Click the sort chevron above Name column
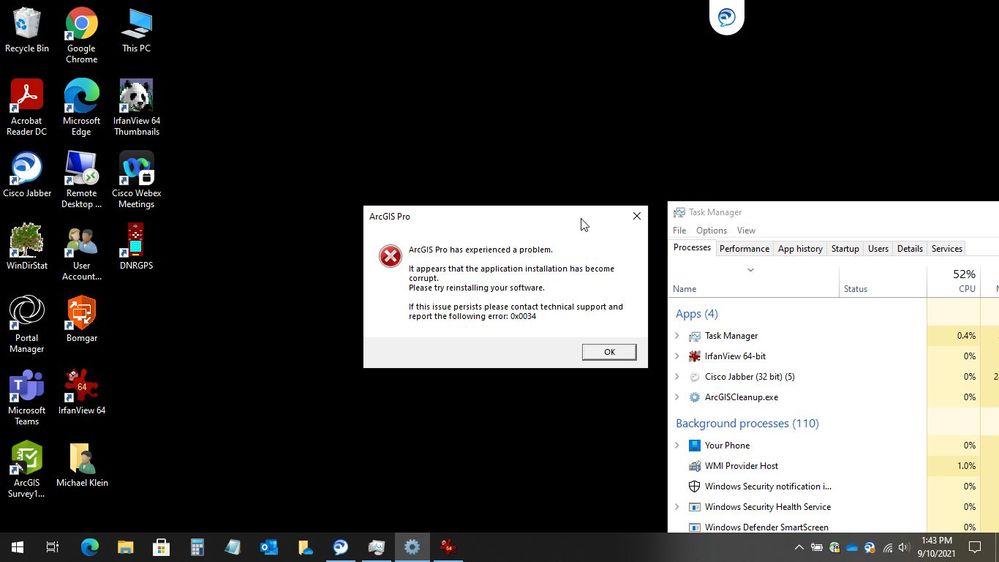 [x=751, y=270]
